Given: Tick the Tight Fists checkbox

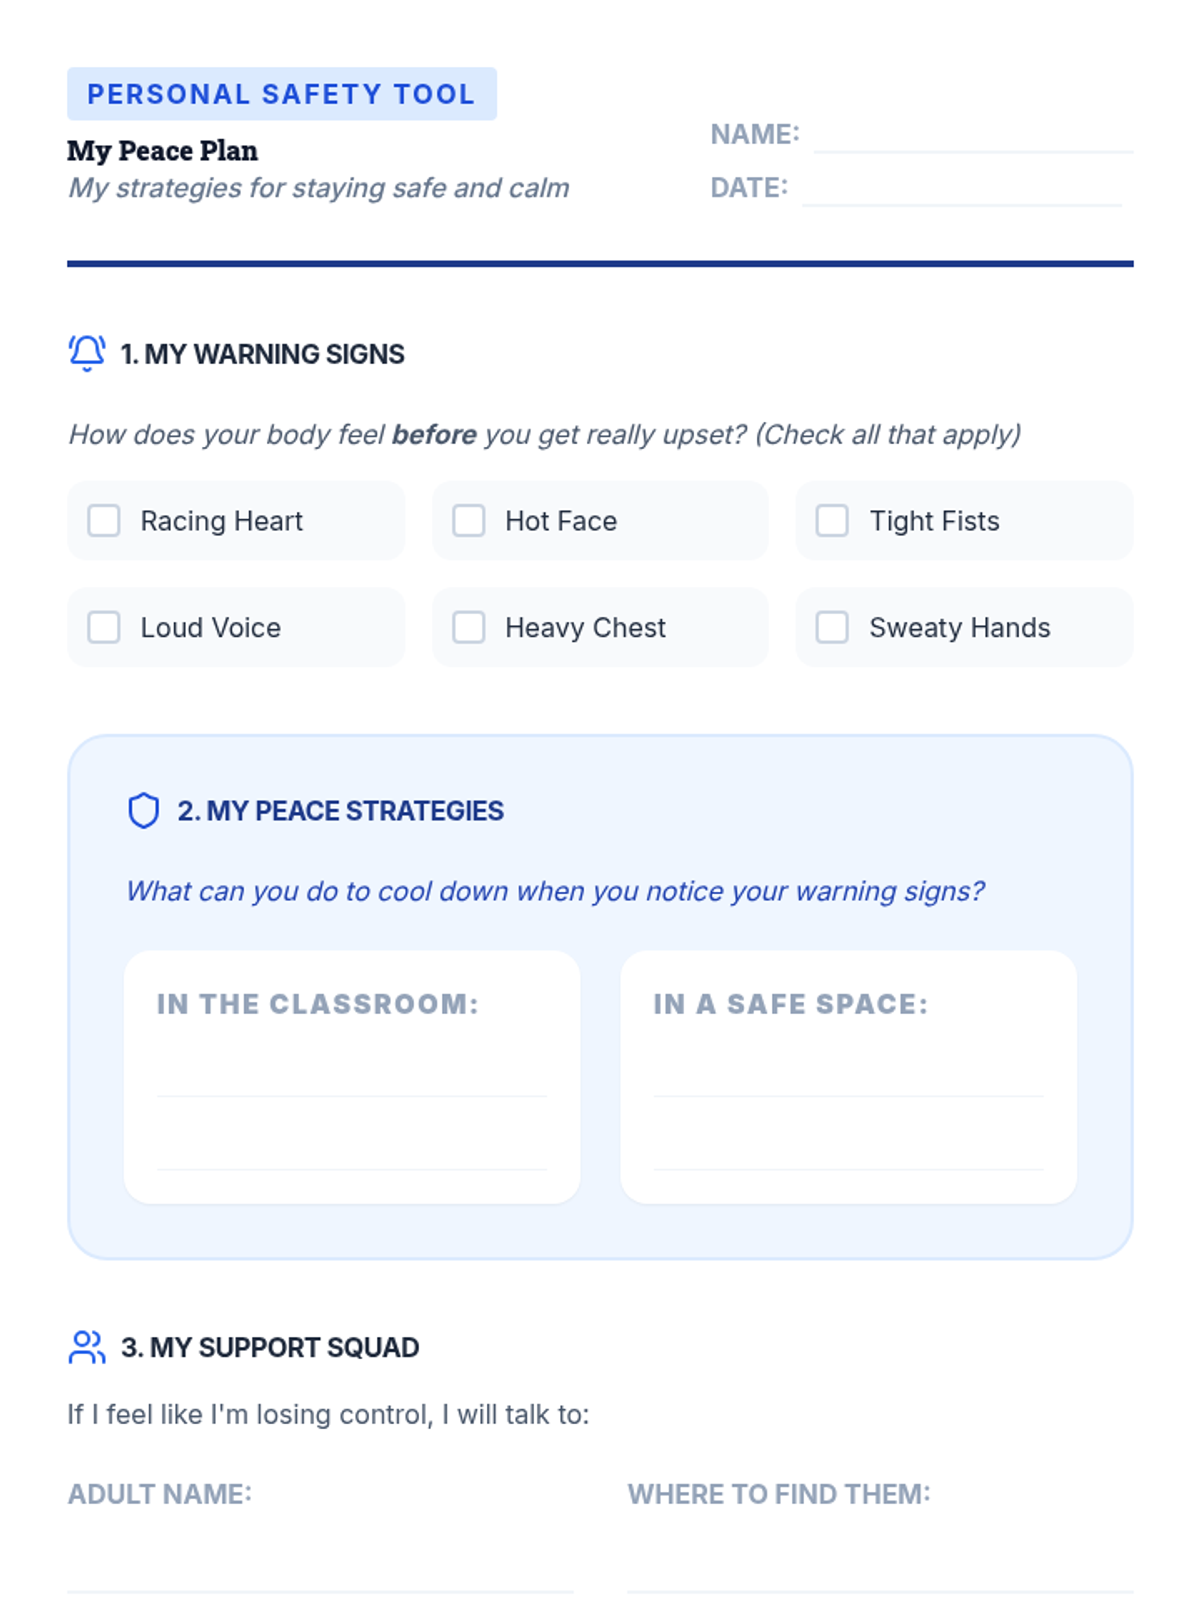Looking at the screenshot, I should (832, 520).
